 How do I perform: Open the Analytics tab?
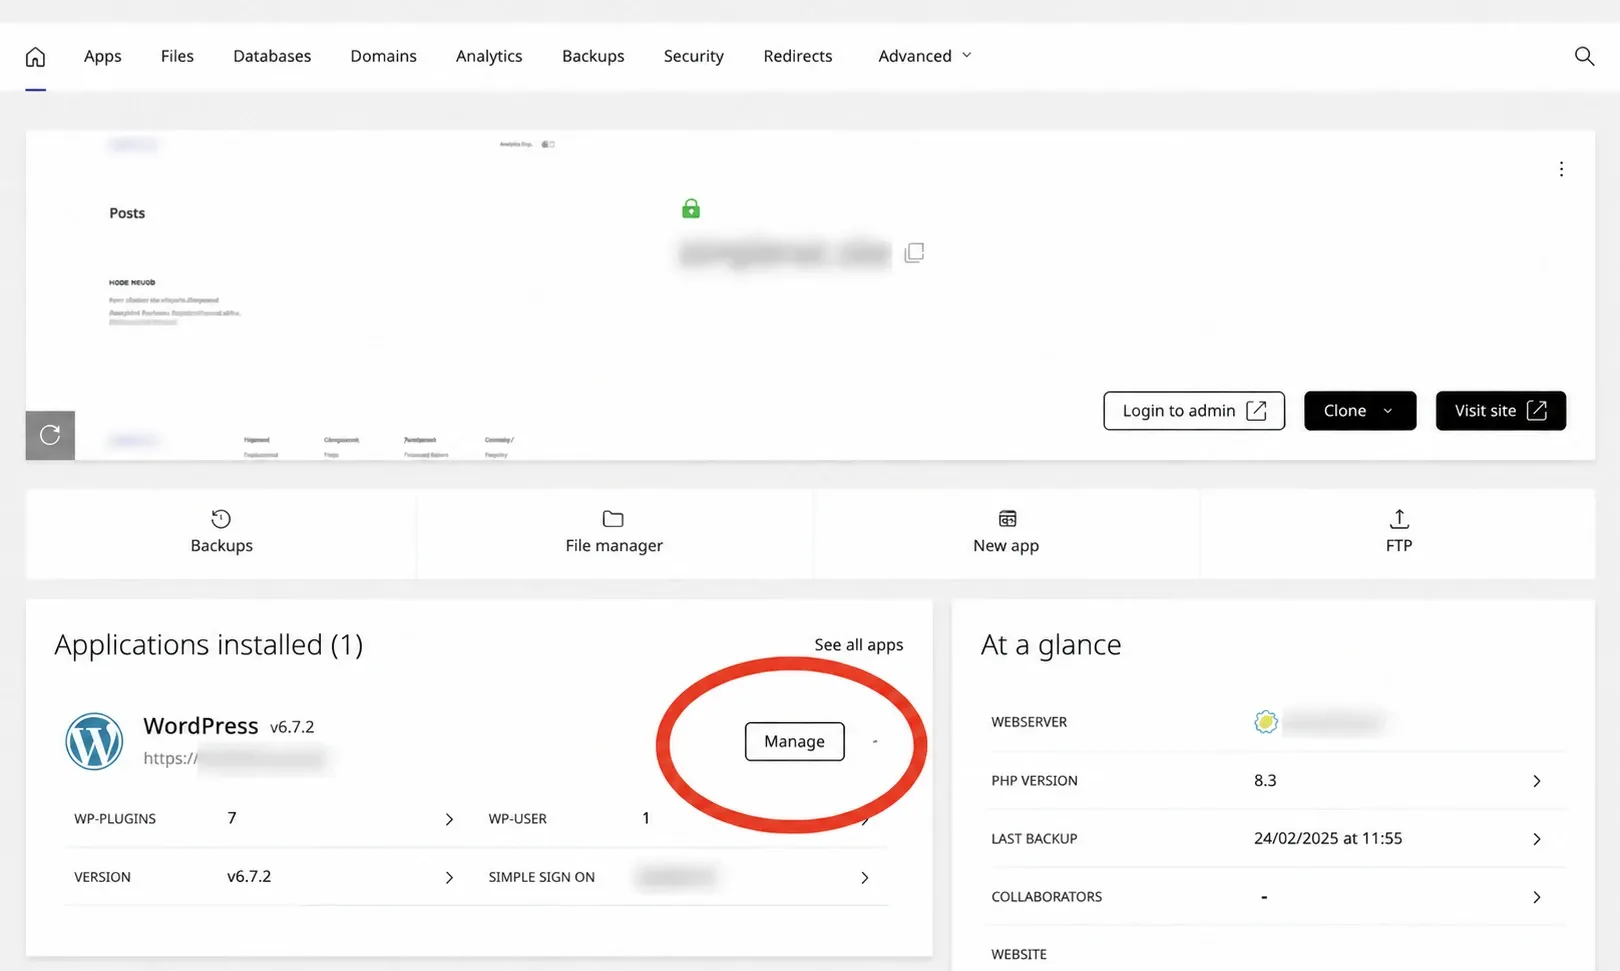click(x=489, y=56)
